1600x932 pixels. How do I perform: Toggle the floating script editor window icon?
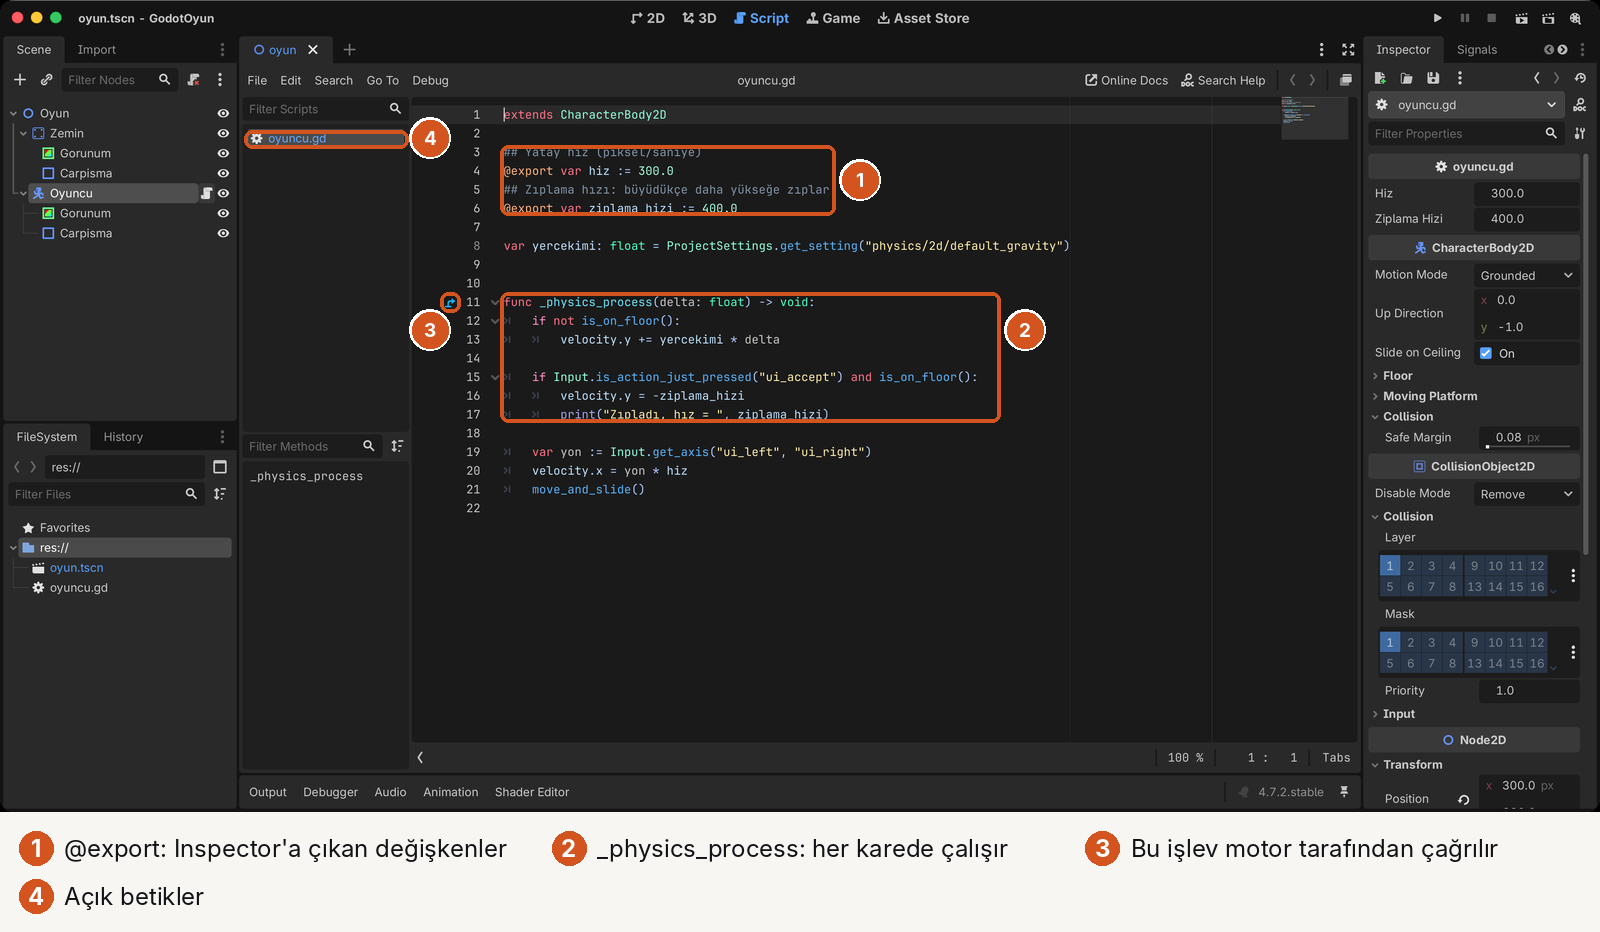click(x=1346, y=80)
